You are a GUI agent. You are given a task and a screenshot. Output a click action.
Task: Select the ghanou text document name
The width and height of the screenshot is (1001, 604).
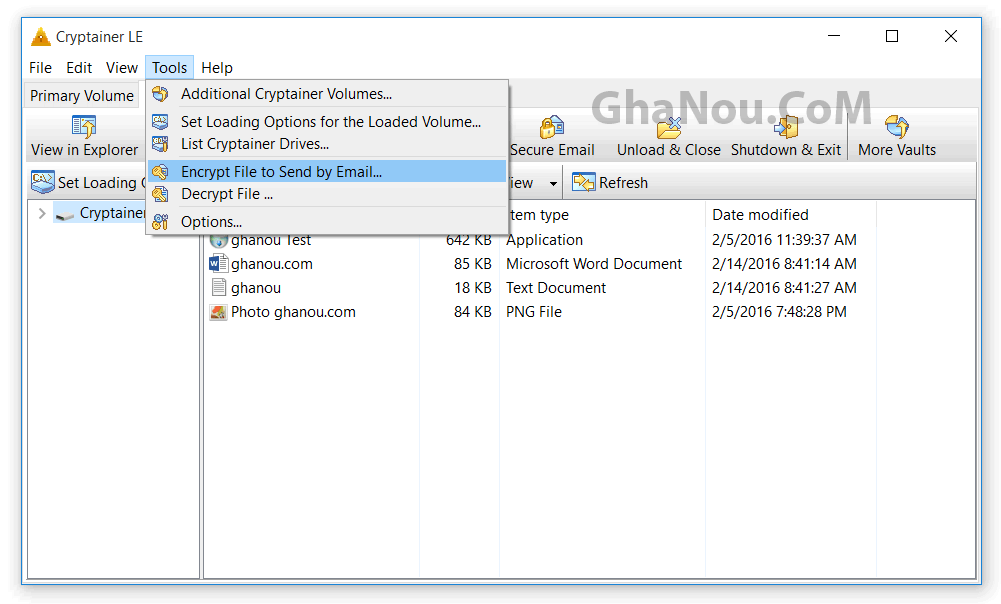pos(256,289)
